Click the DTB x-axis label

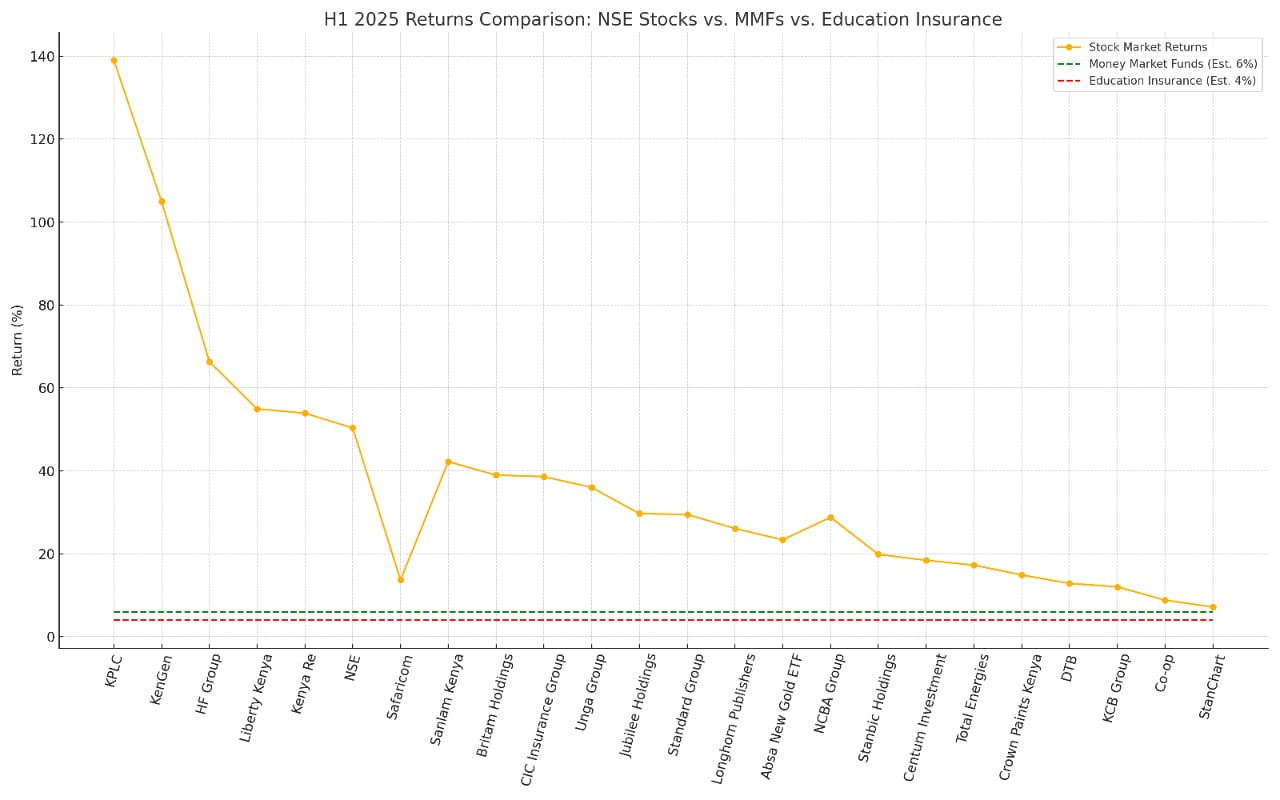pyautogui.click(x=1068, y=667)
